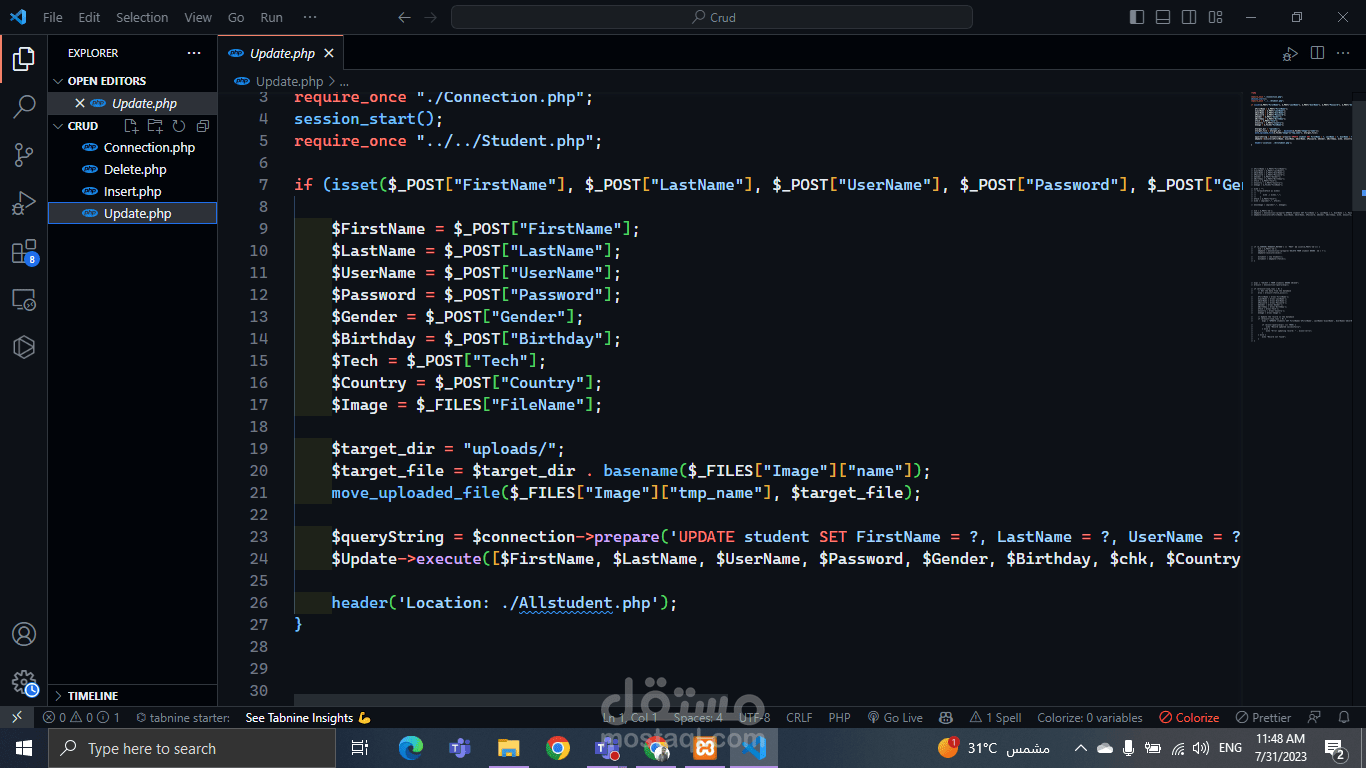The width and height of the screenshot is (1366, 768).
Task: Open Google Chrome from the taskbar
Action: coord(558,748)
